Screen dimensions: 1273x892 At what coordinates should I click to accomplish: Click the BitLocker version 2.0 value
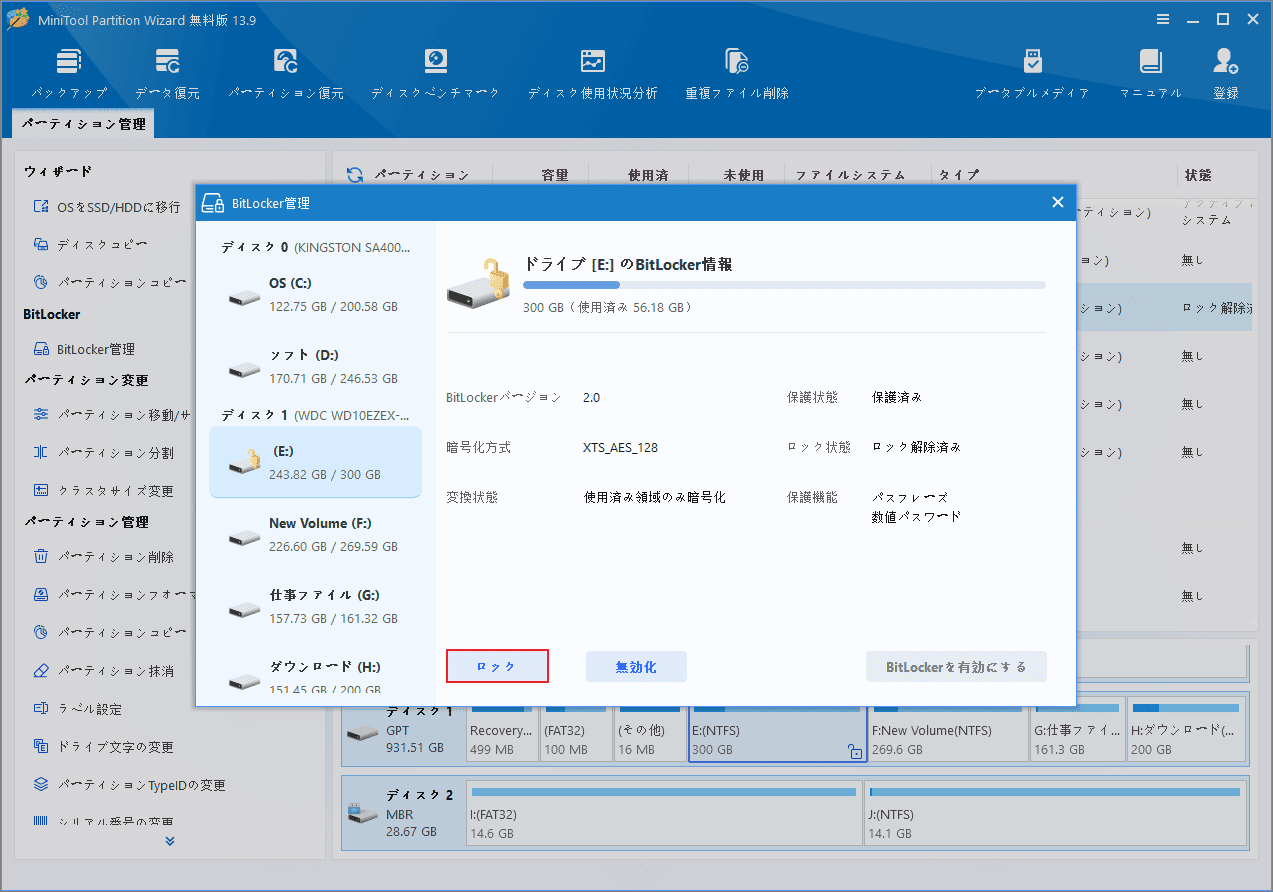591,397
